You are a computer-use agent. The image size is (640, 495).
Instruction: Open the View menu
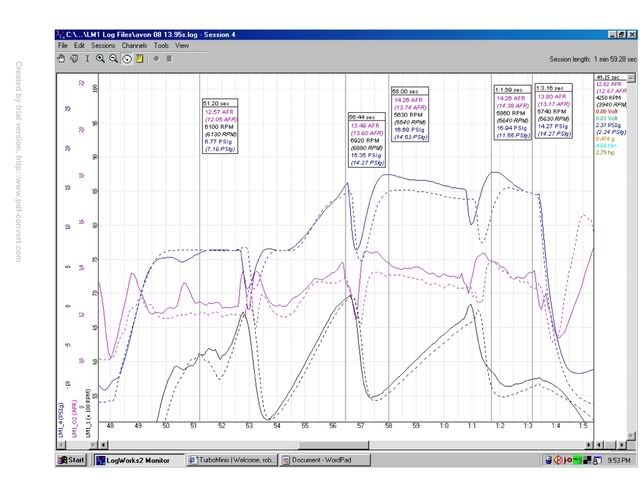click(x=182, y=46)
